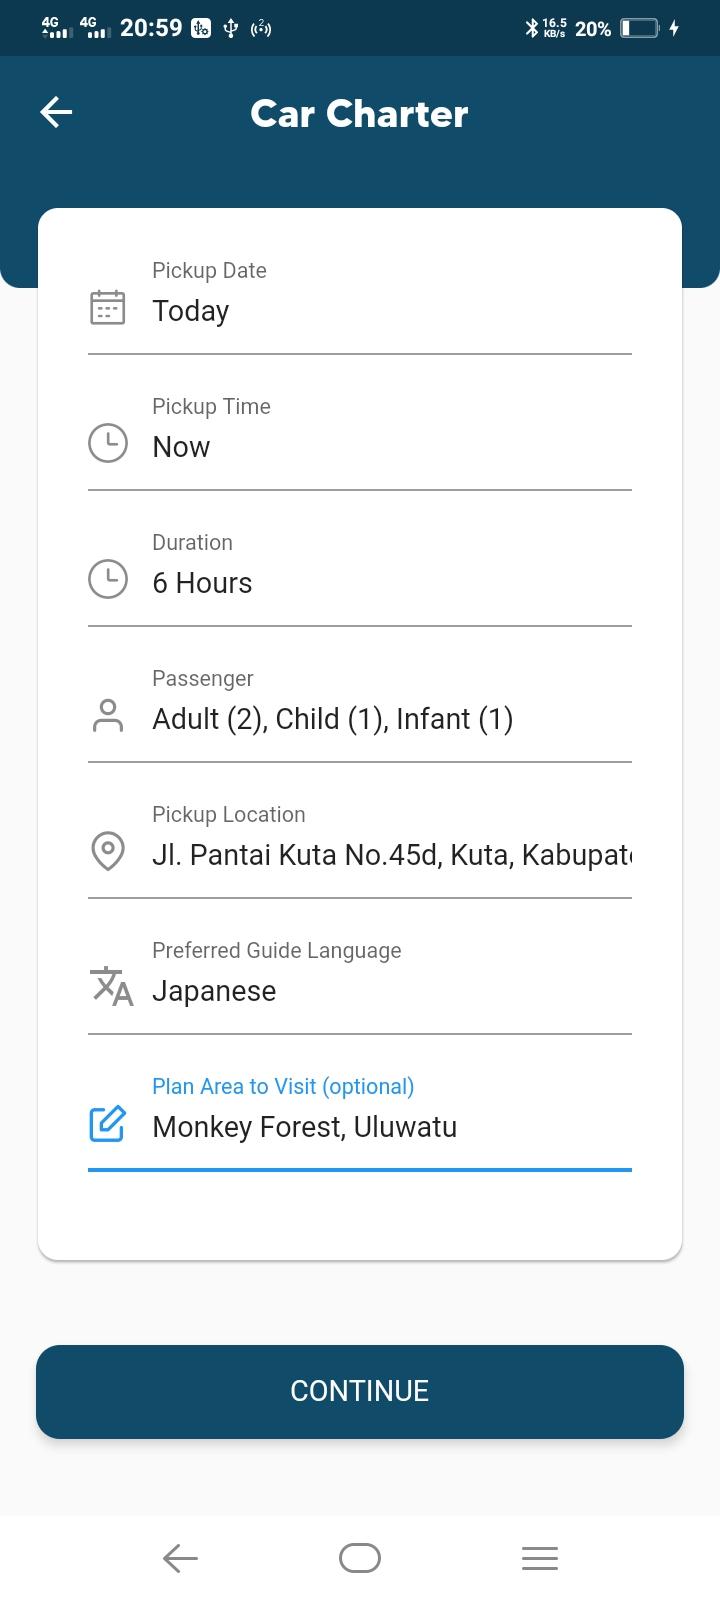Tap the map pin icon for Pickup Location
Screen dimensions: 720x1600
(x=108, y=851)
